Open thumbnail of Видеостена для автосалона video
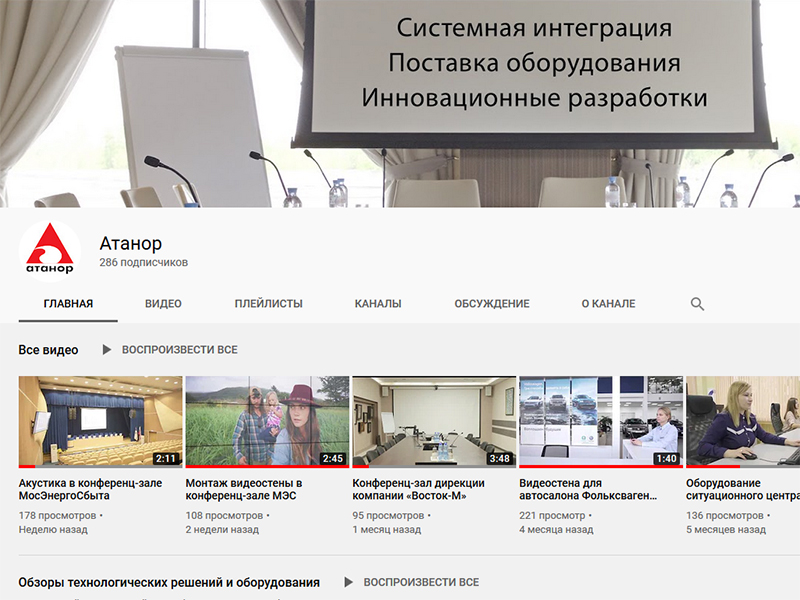Screen dimensions: 800x600 [x=601, y=422]
